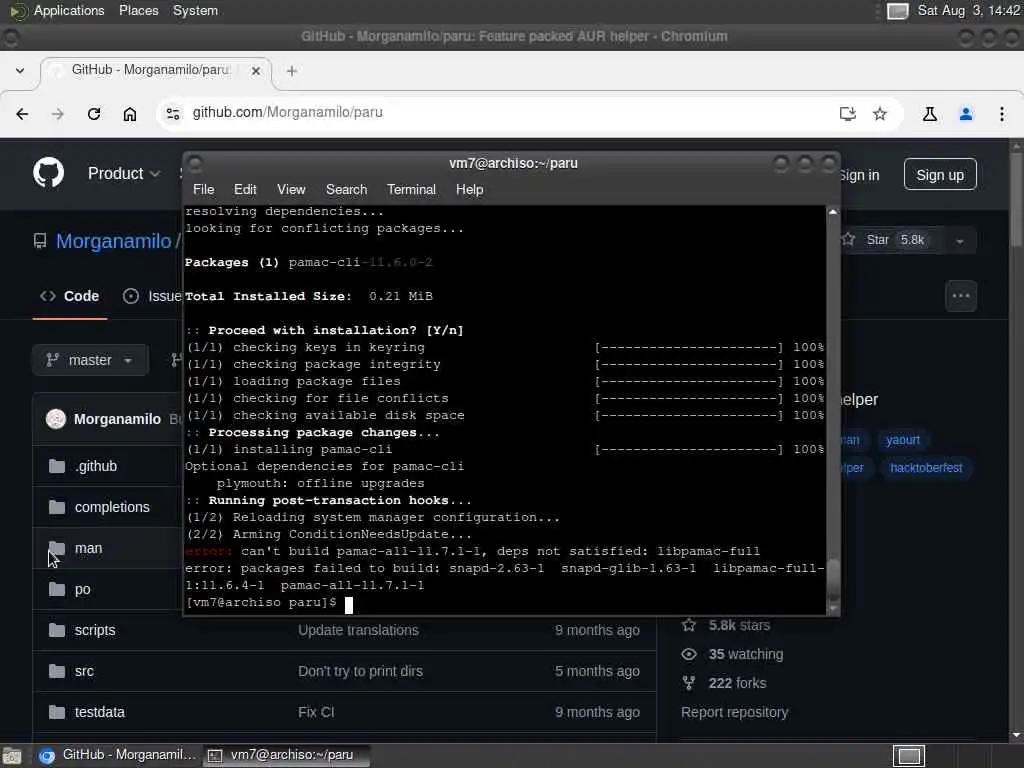The width and height of the screenshot is (1024, 768).
Task: Open the .github folder
Action: click(x=96, y=466)
